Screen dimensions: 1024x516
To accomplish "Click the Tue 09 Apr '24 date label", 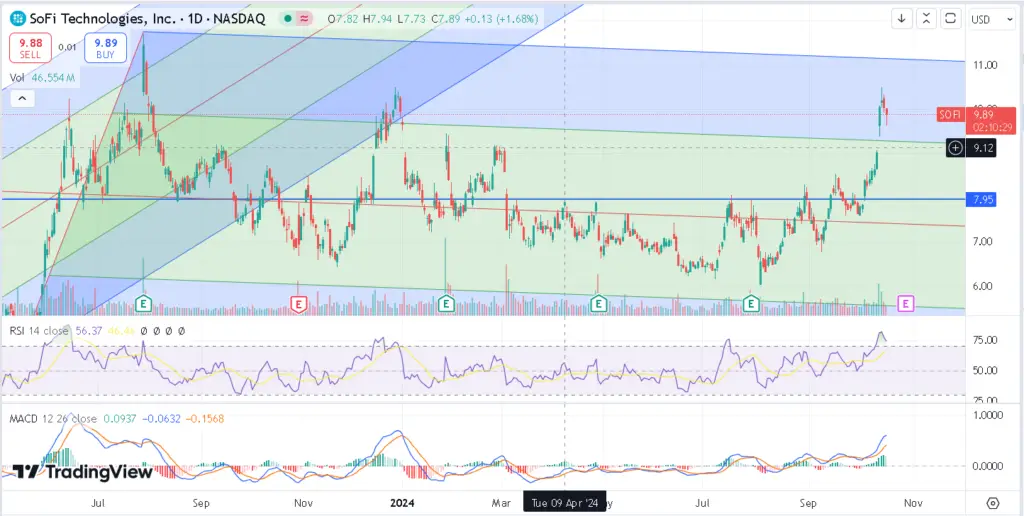I will (x=565, y=503).
